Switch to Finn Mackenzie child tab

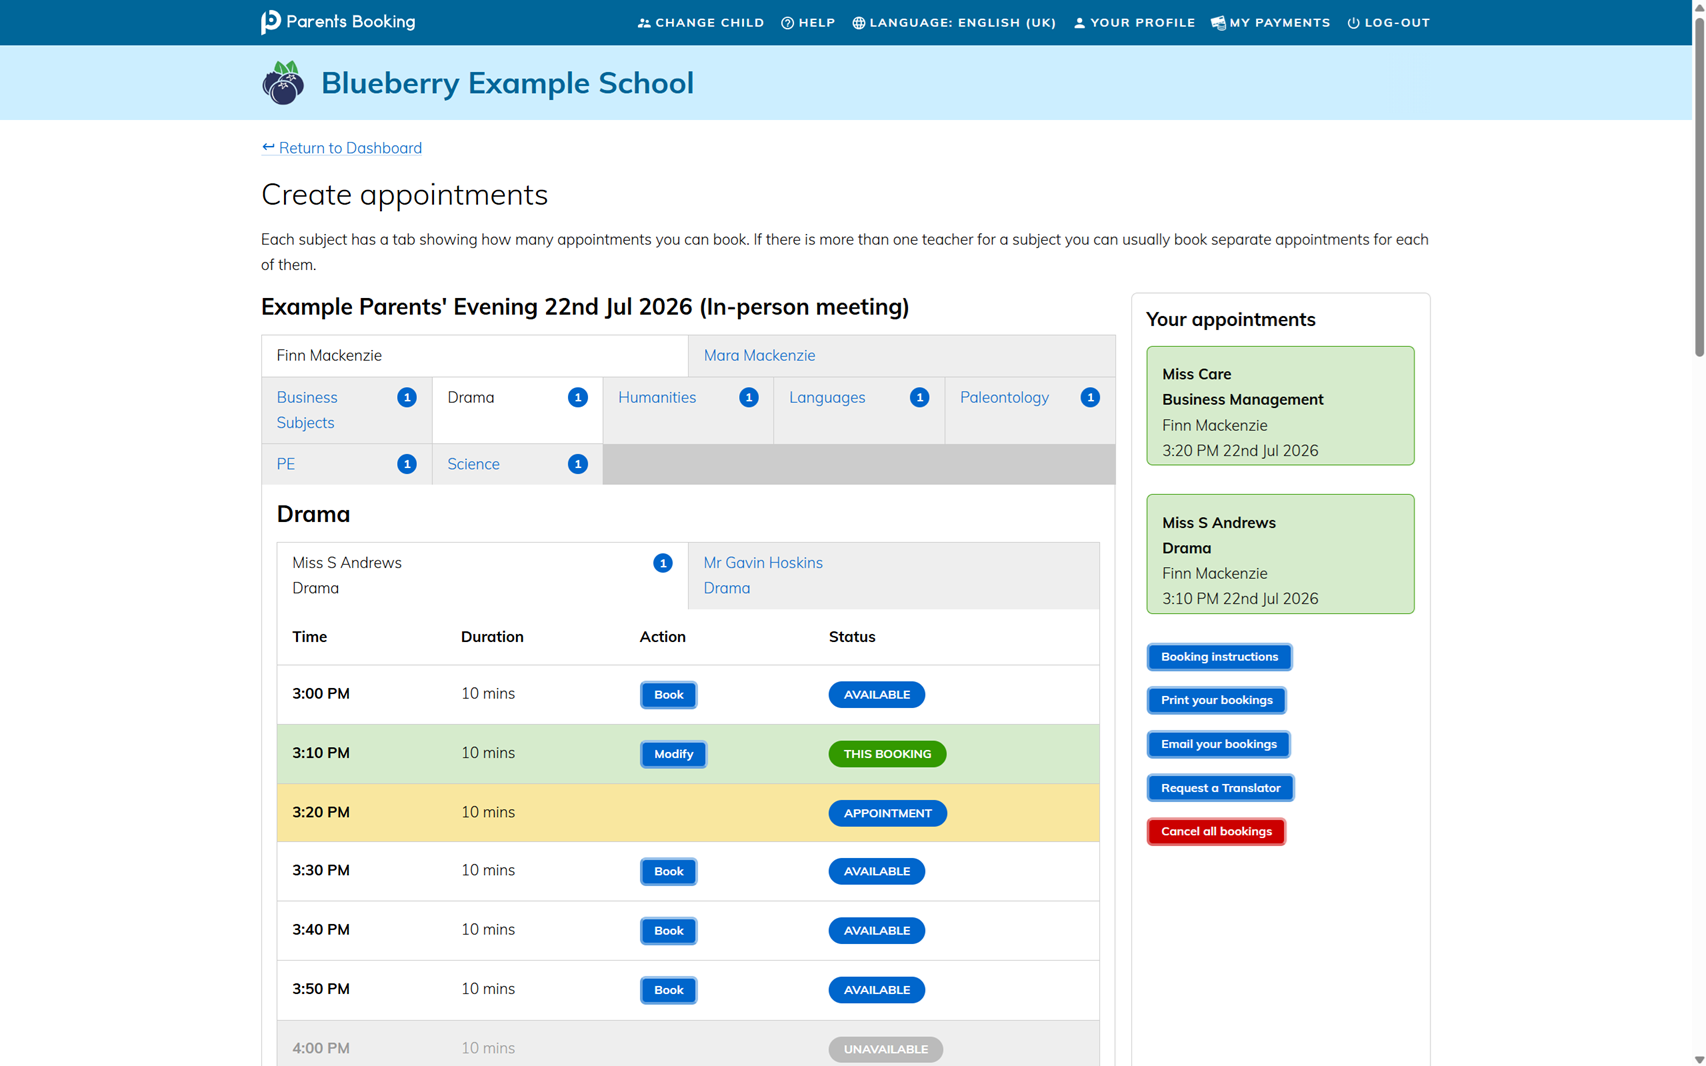pos(475,356)
